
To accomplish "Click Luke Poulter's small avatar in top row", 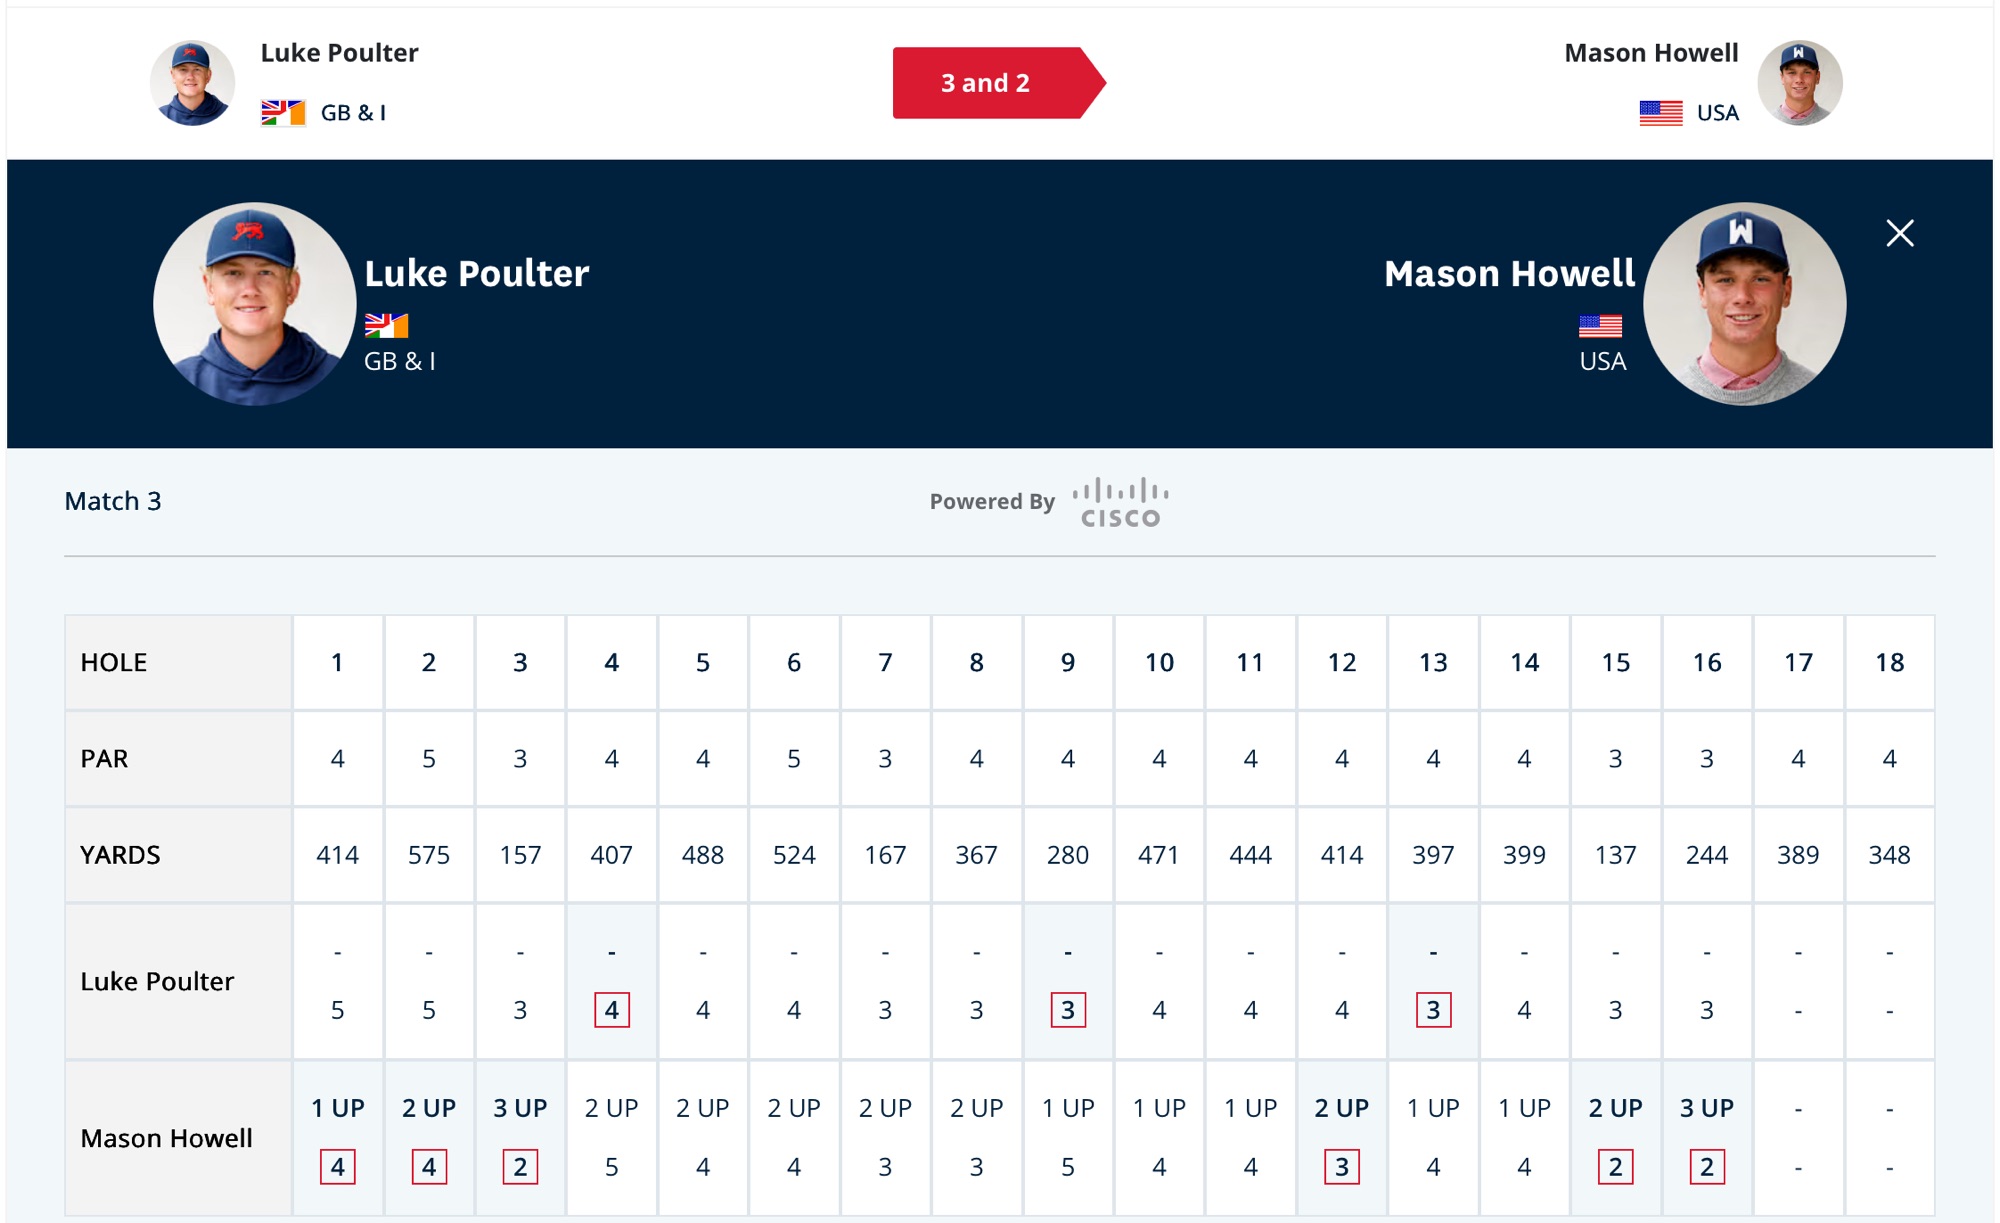I will [x=192, y=83].
